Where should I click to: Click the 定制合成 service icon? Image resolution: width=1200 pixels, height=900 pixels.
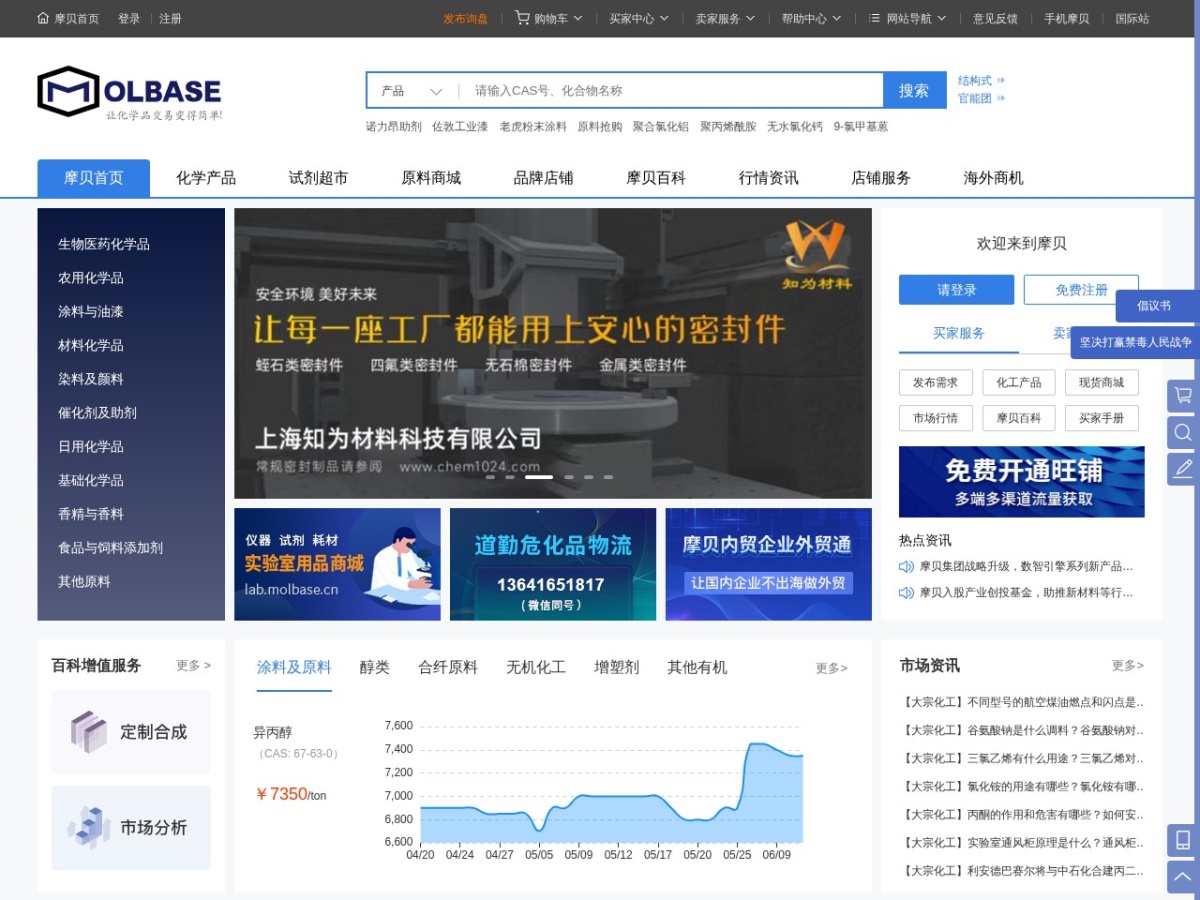click(88, 731)
